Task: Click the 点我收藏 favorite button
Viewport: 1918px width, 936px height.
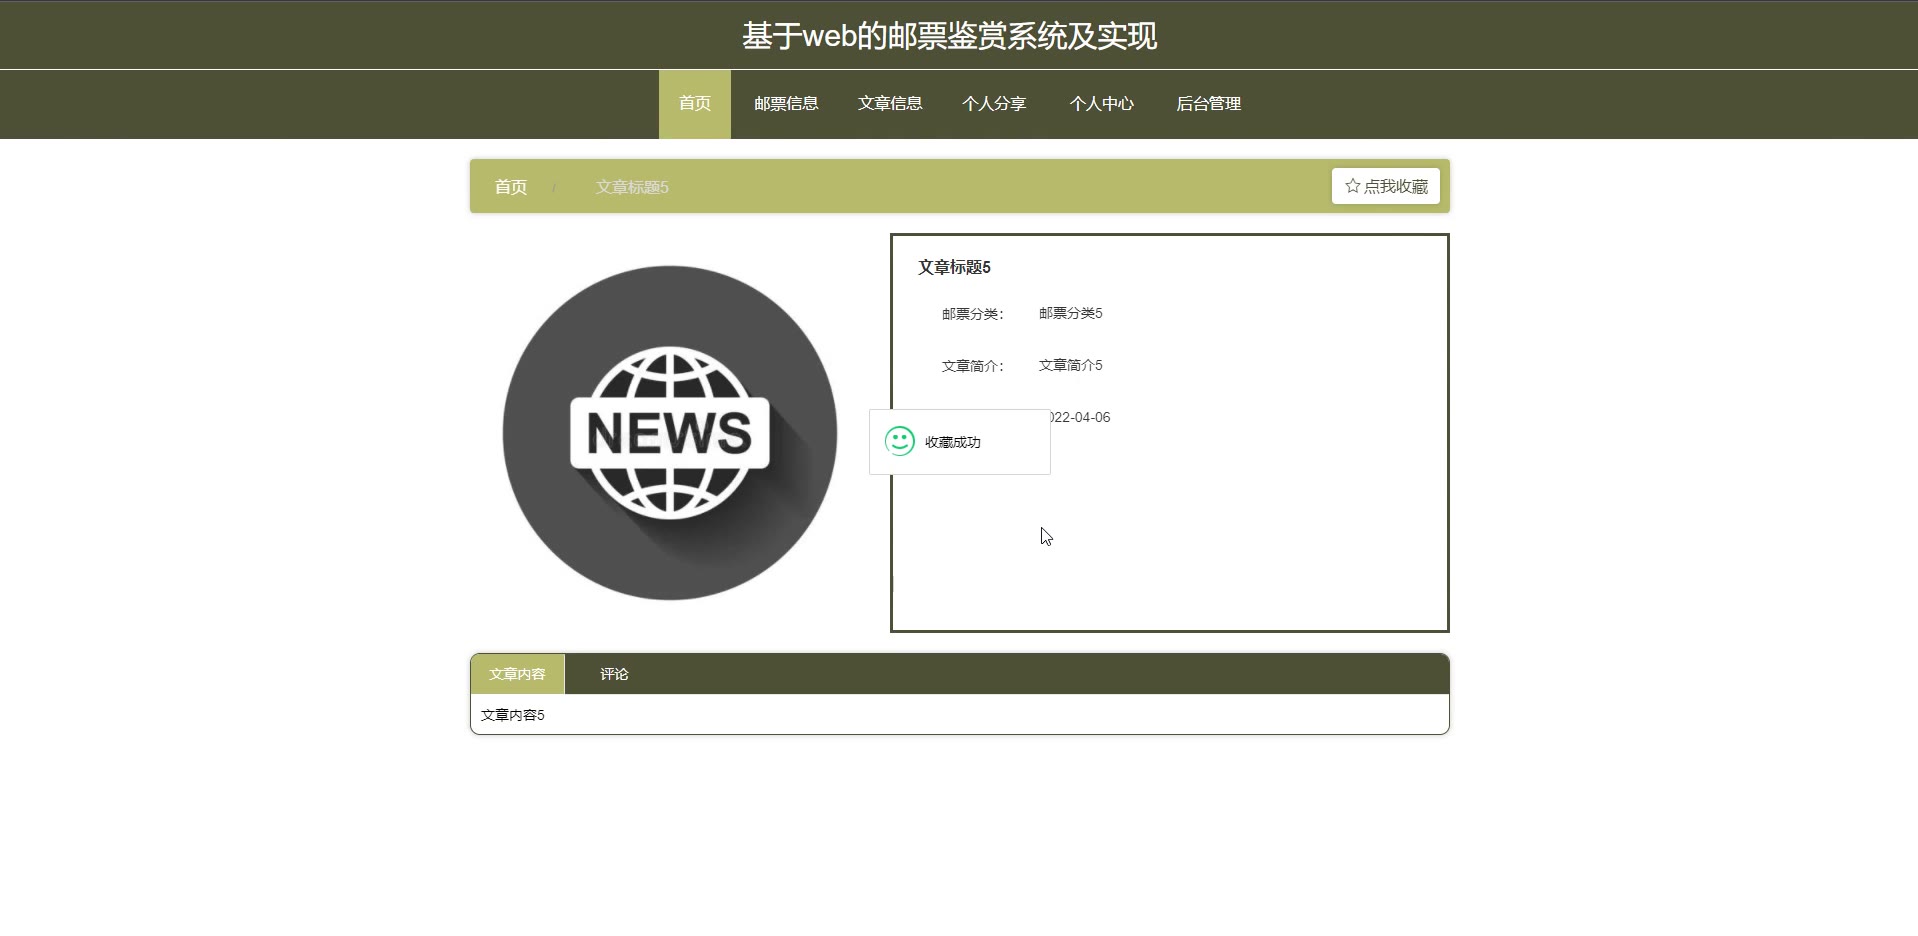Action: point(1385,186)
